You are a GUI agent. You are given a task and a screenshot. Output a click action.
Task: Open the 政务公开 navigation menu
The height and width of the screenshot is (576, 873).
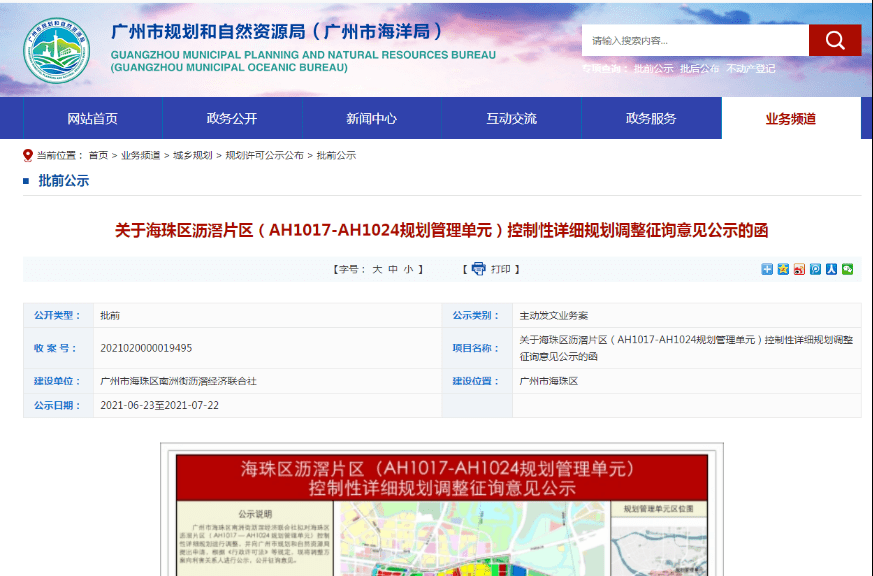tap(232, 119)
